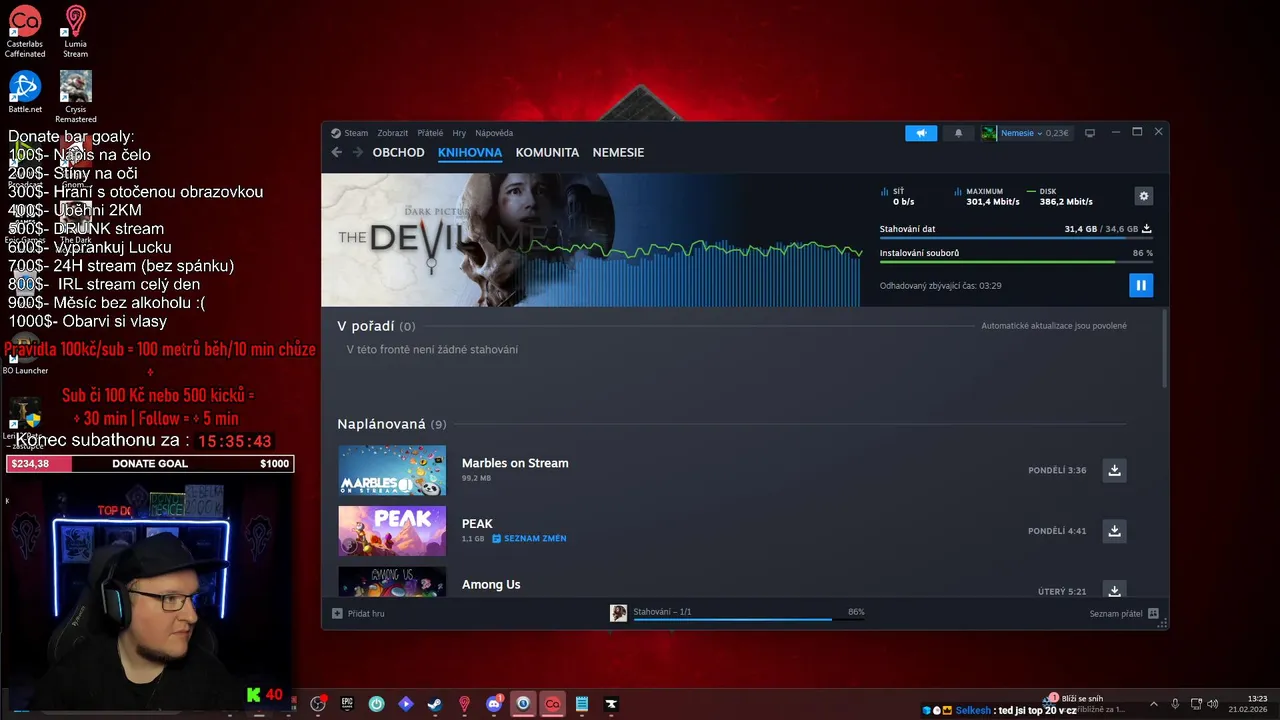Click the SÍŤ 0 b/s stat
The height and width of the screenshot is (720, 1280).
tap(898, 196)
